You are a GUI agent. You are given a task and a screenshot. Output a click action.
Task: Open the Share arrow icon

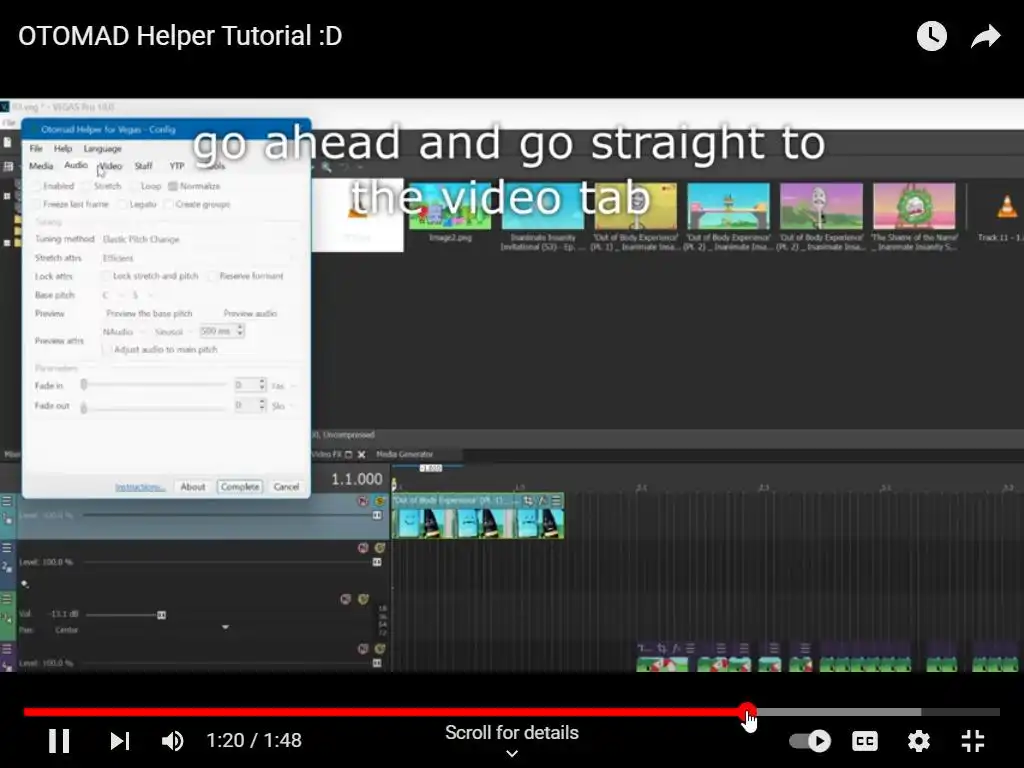coord(985,37)
